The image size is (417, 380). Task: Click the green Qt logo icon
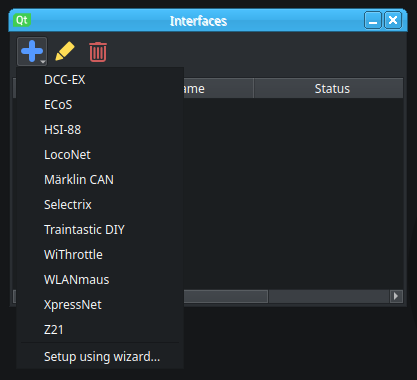point(22,20)
